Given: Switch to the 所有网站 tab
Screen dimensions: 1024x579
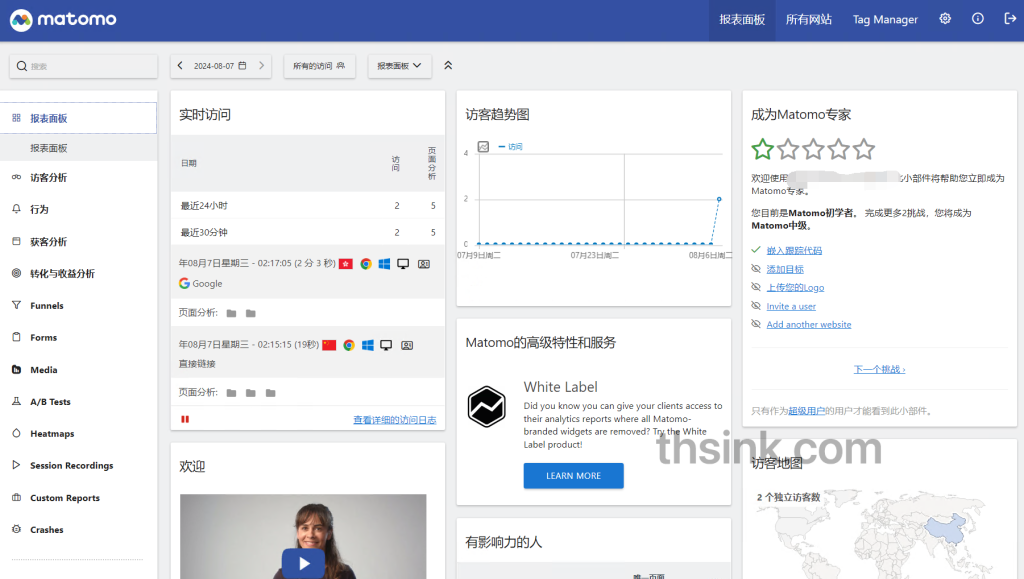Looking at the screenshot, I should [x=808, y=19].
